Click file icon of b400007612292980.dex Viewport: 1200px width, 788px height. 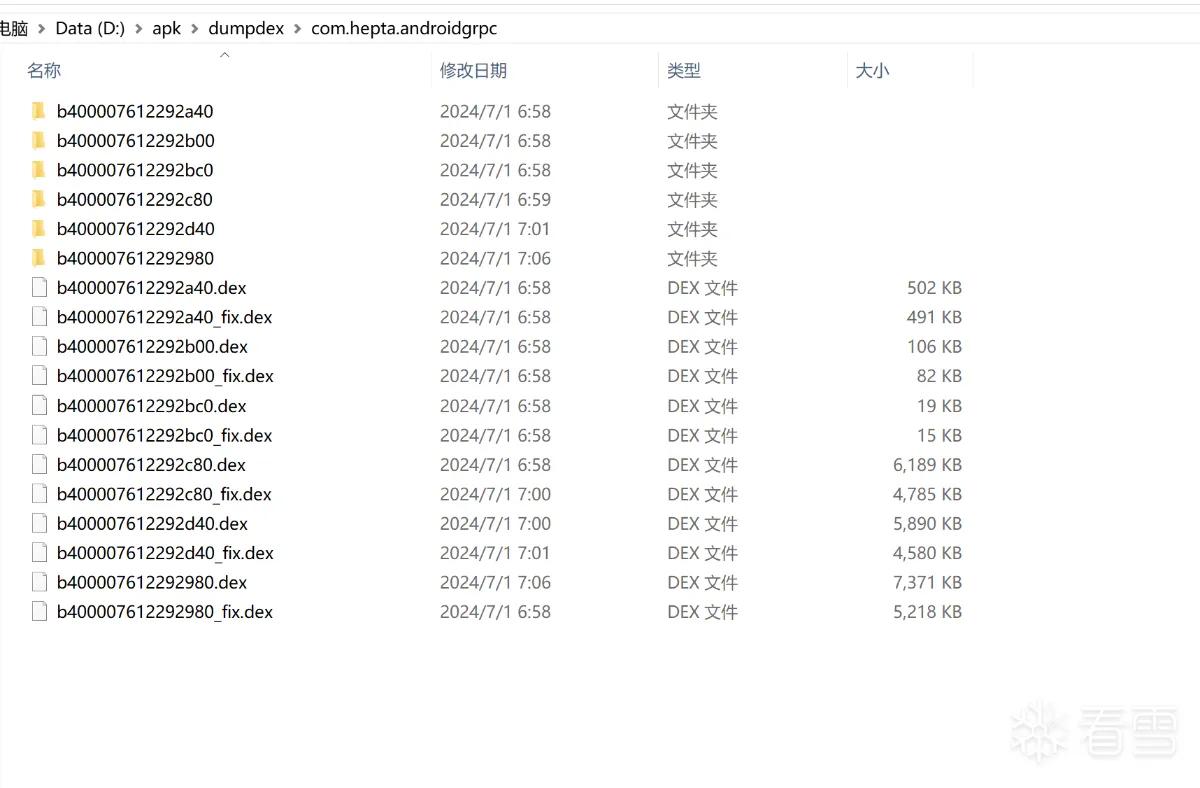(x=39, y=582)
